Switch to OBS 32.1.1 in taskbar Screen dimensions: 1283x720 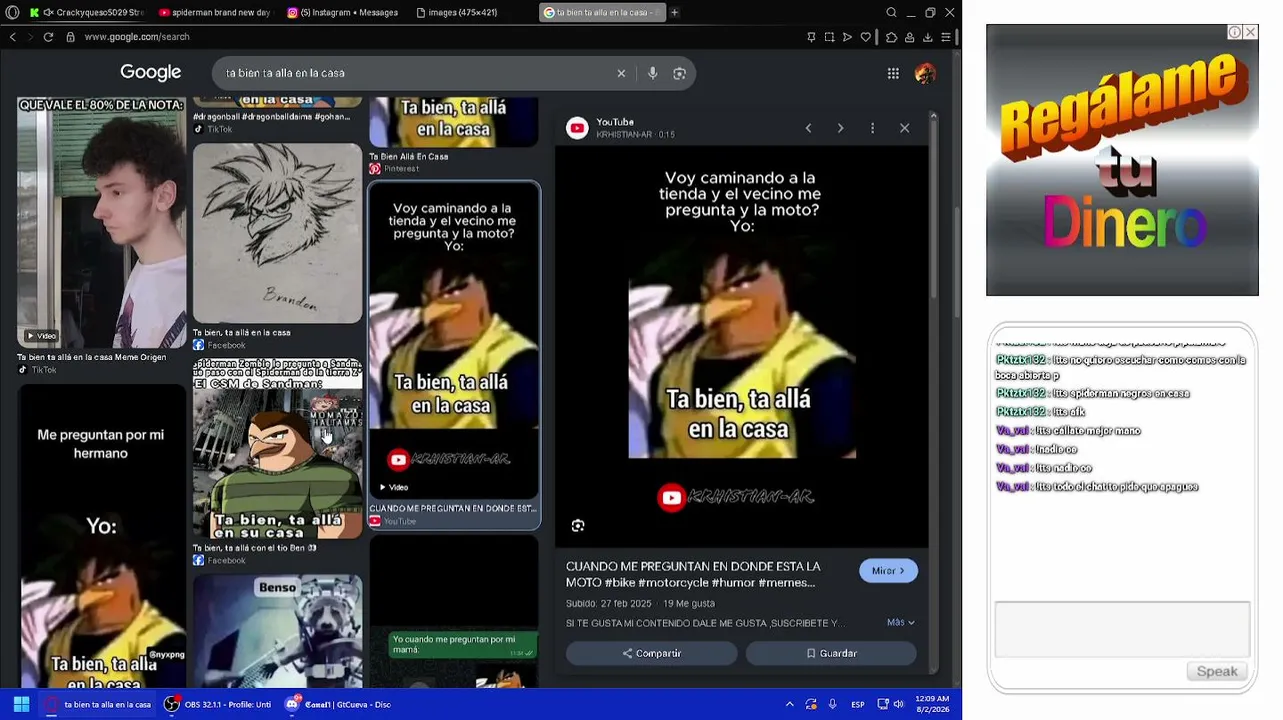217,704
